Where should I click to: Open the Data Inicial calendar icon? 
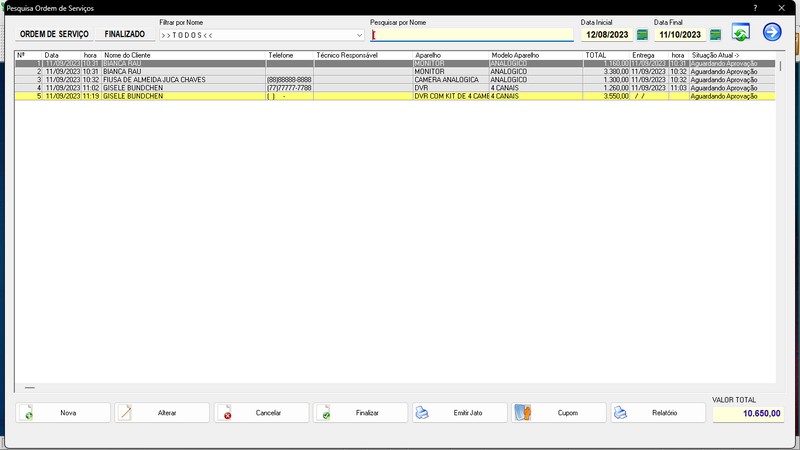pyautogui.click(x=642, y=35)
